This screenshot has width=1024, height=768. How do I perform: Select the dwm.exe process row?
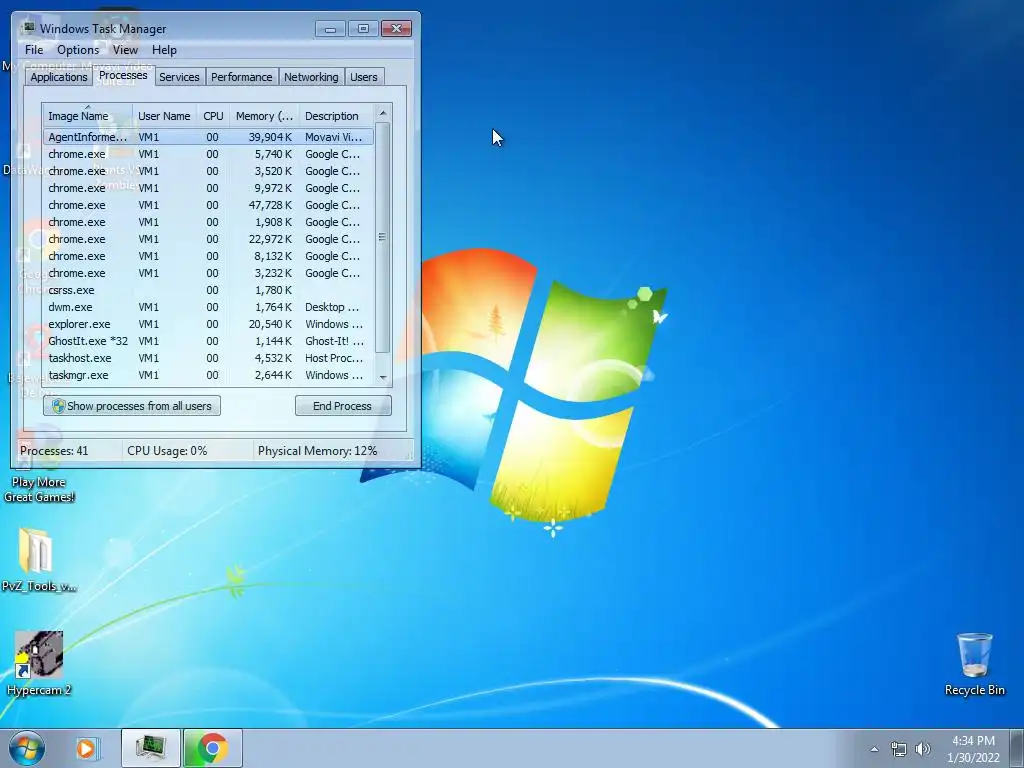pos(208,307)
